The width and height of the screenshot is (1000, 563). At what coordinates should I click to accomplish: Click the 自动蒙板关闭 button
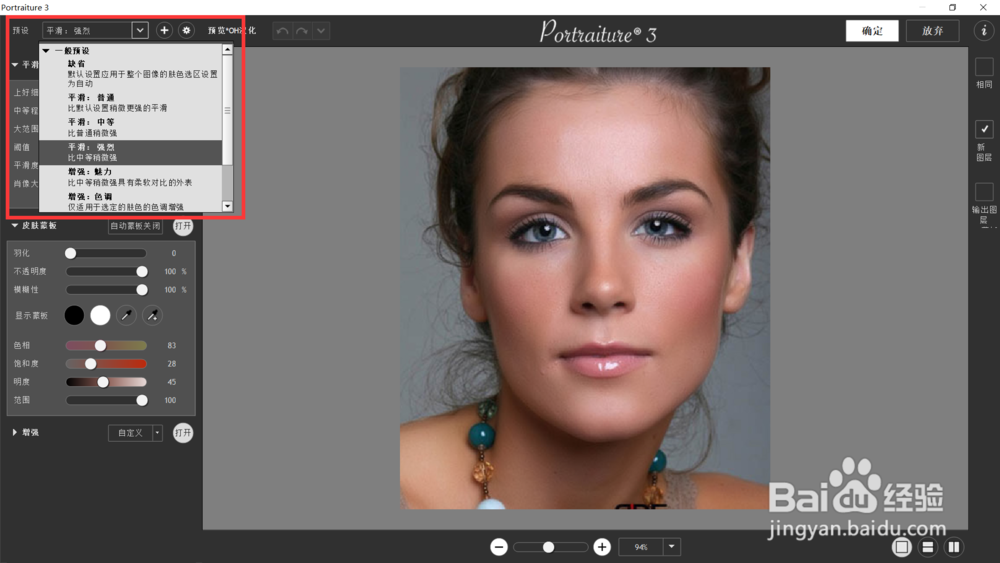(x=135, y=226)
